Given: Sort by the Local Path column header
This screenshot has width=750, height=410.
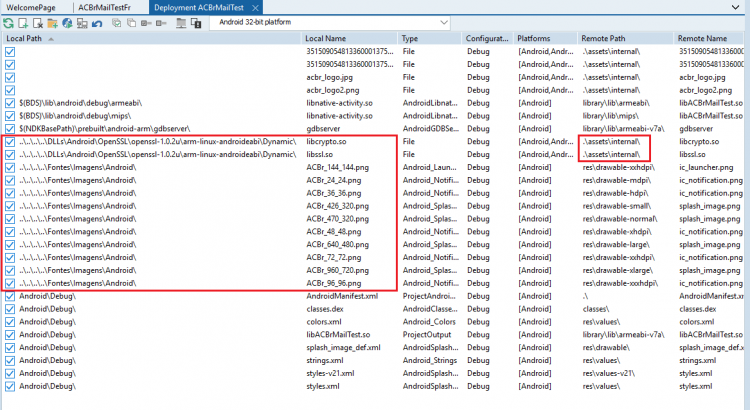Looking at the screenshot, I should pyautogui.click(x=151, y=39).
